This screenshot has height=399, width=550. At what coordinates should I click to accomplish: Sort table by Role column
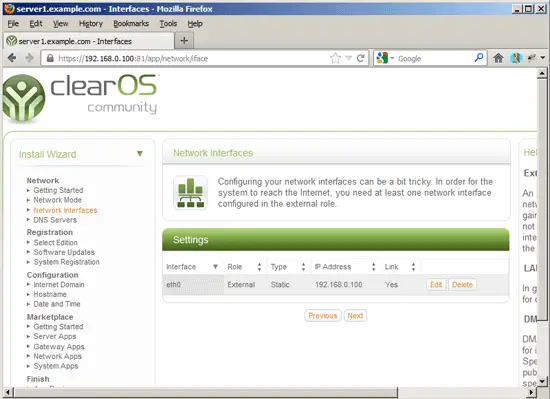(x=245, y=267)
